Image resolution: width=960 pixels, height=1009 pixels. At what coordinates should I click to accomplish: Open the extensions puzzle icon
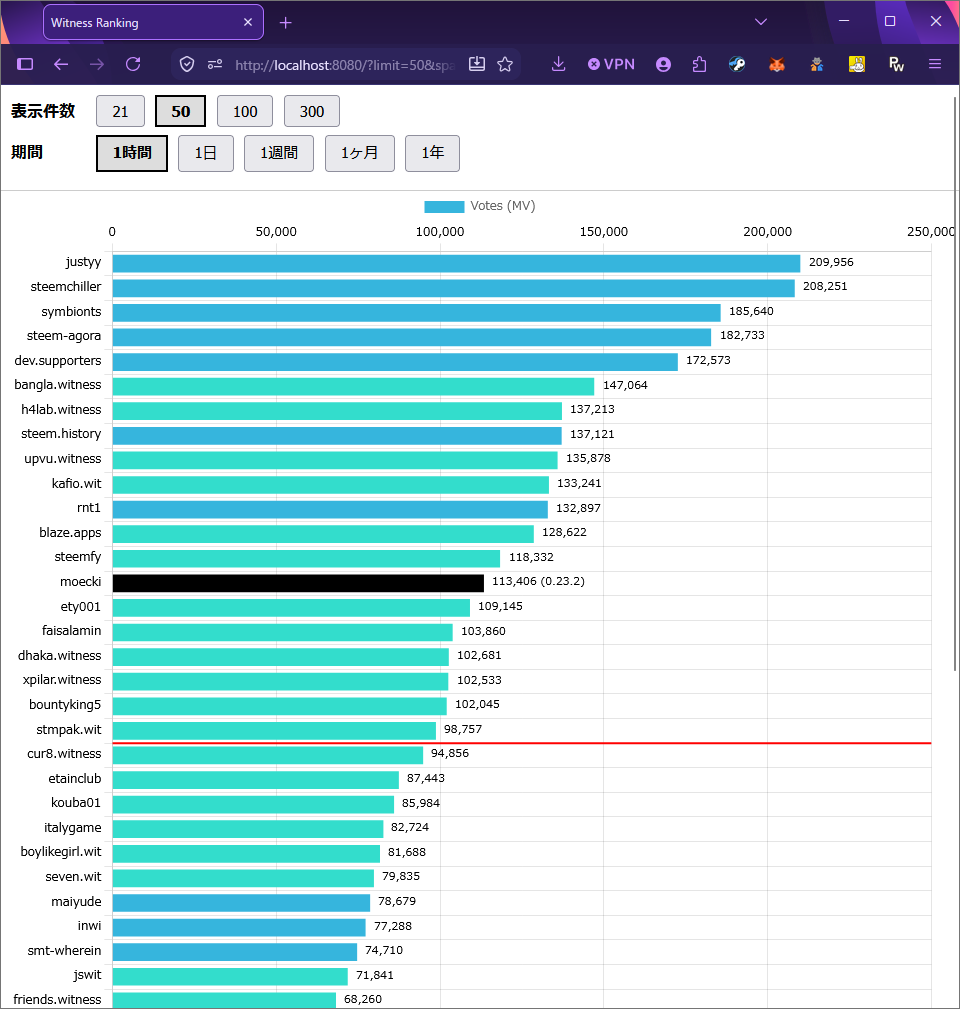pos(699,64)
